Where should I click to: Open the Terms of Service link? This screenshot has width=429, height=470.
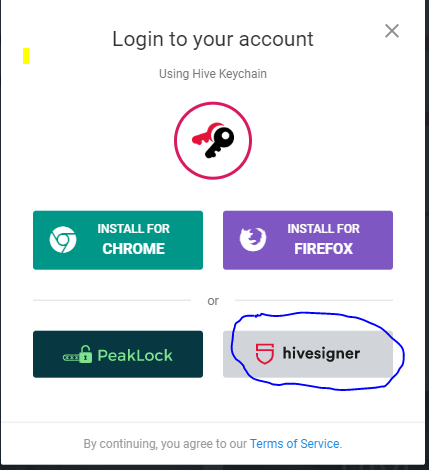pos(295,444)
